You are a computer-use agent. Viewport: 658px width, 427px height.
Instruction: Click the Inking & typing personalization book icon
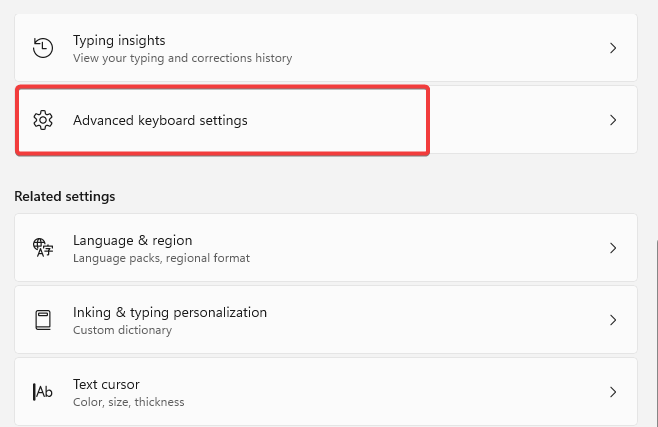tap(43, 320)
